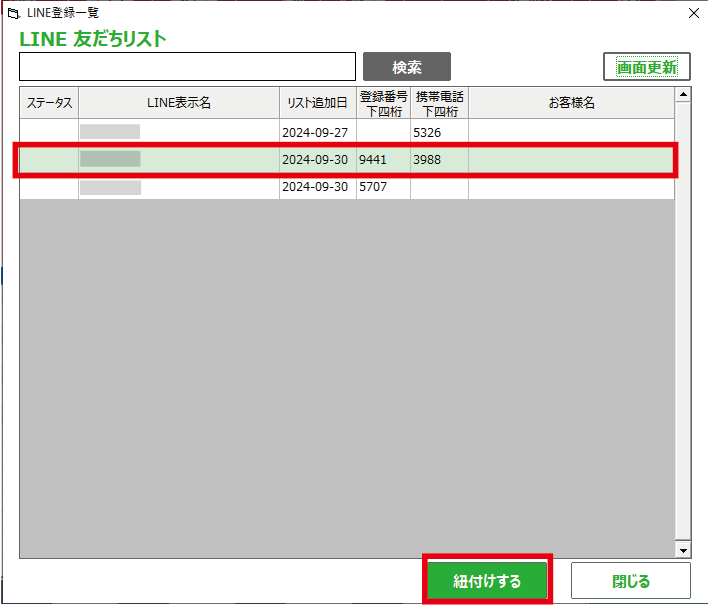Select the phone digits cell 3988
The width and height of the screenshot is (708, 605).
[439, 159]
